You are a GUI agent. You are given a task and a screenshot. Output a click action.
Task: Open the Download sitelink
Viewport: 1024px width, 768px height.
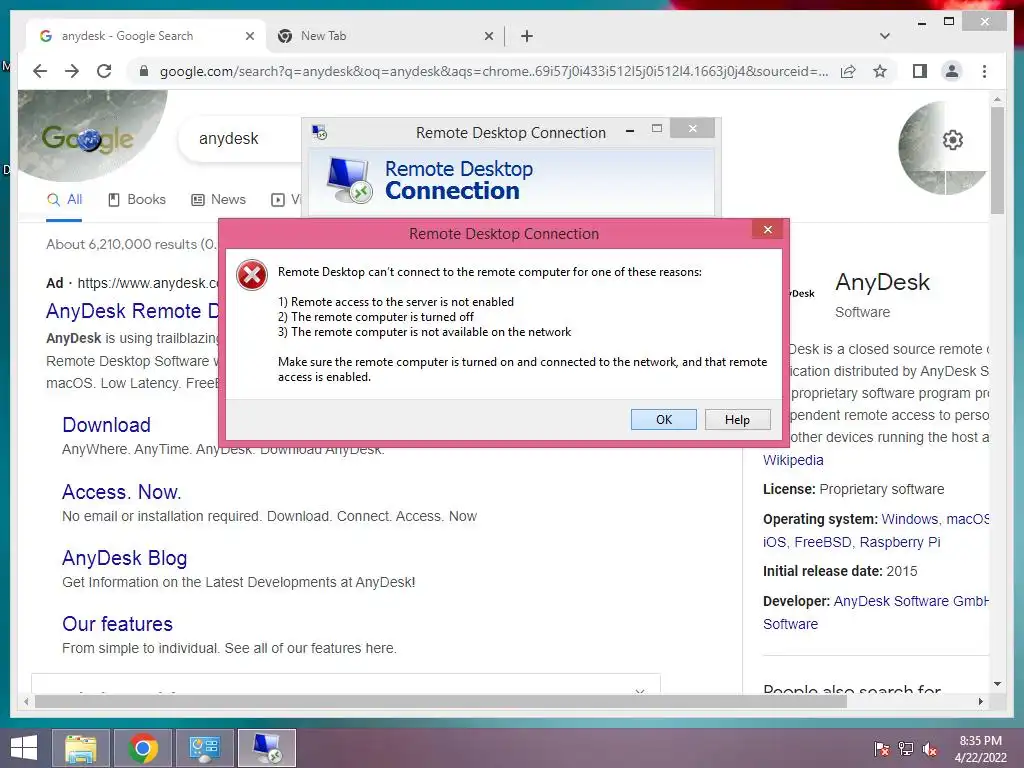point(106,425)
